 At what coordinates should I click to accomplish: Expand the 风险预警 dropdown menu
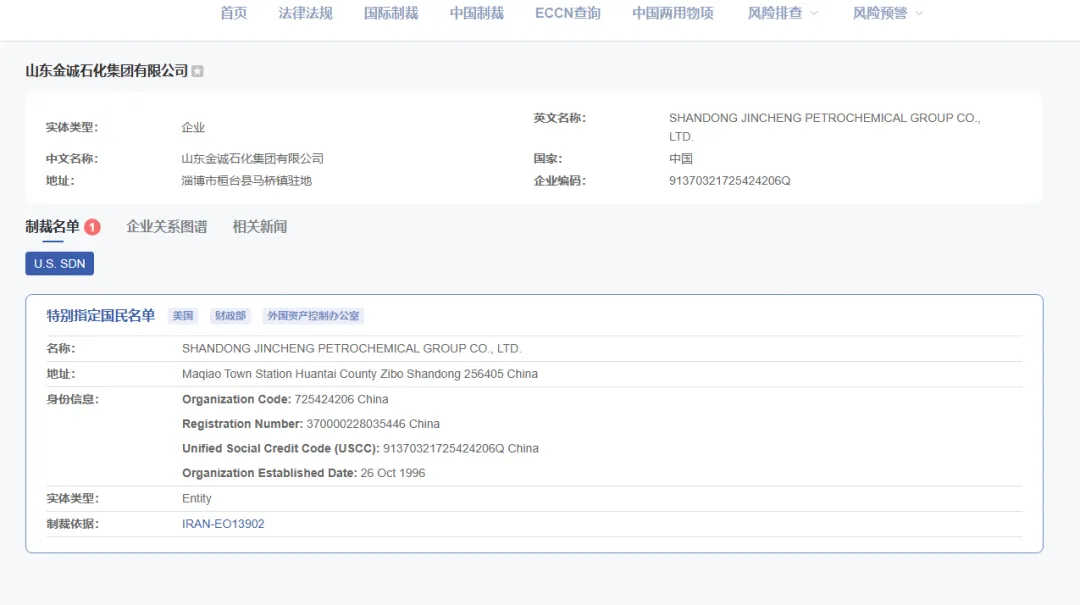[888, 13]
